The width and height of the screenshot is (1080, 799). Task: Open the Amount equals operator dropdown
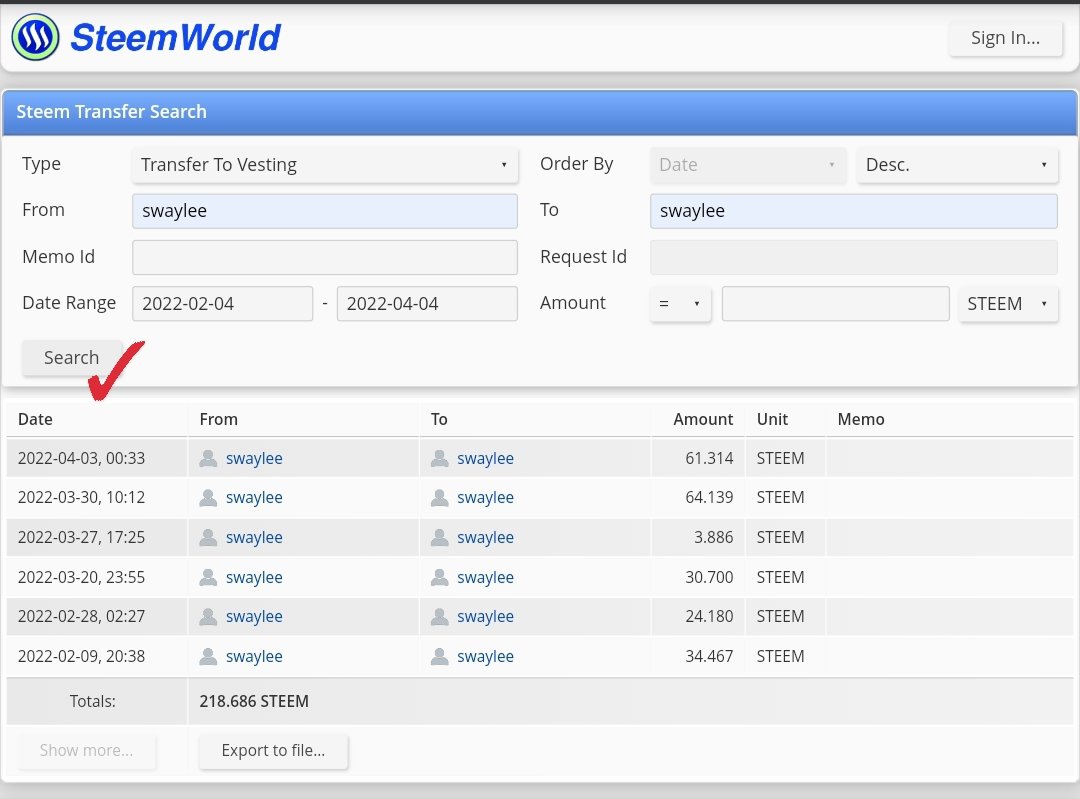tap(680, 304)
